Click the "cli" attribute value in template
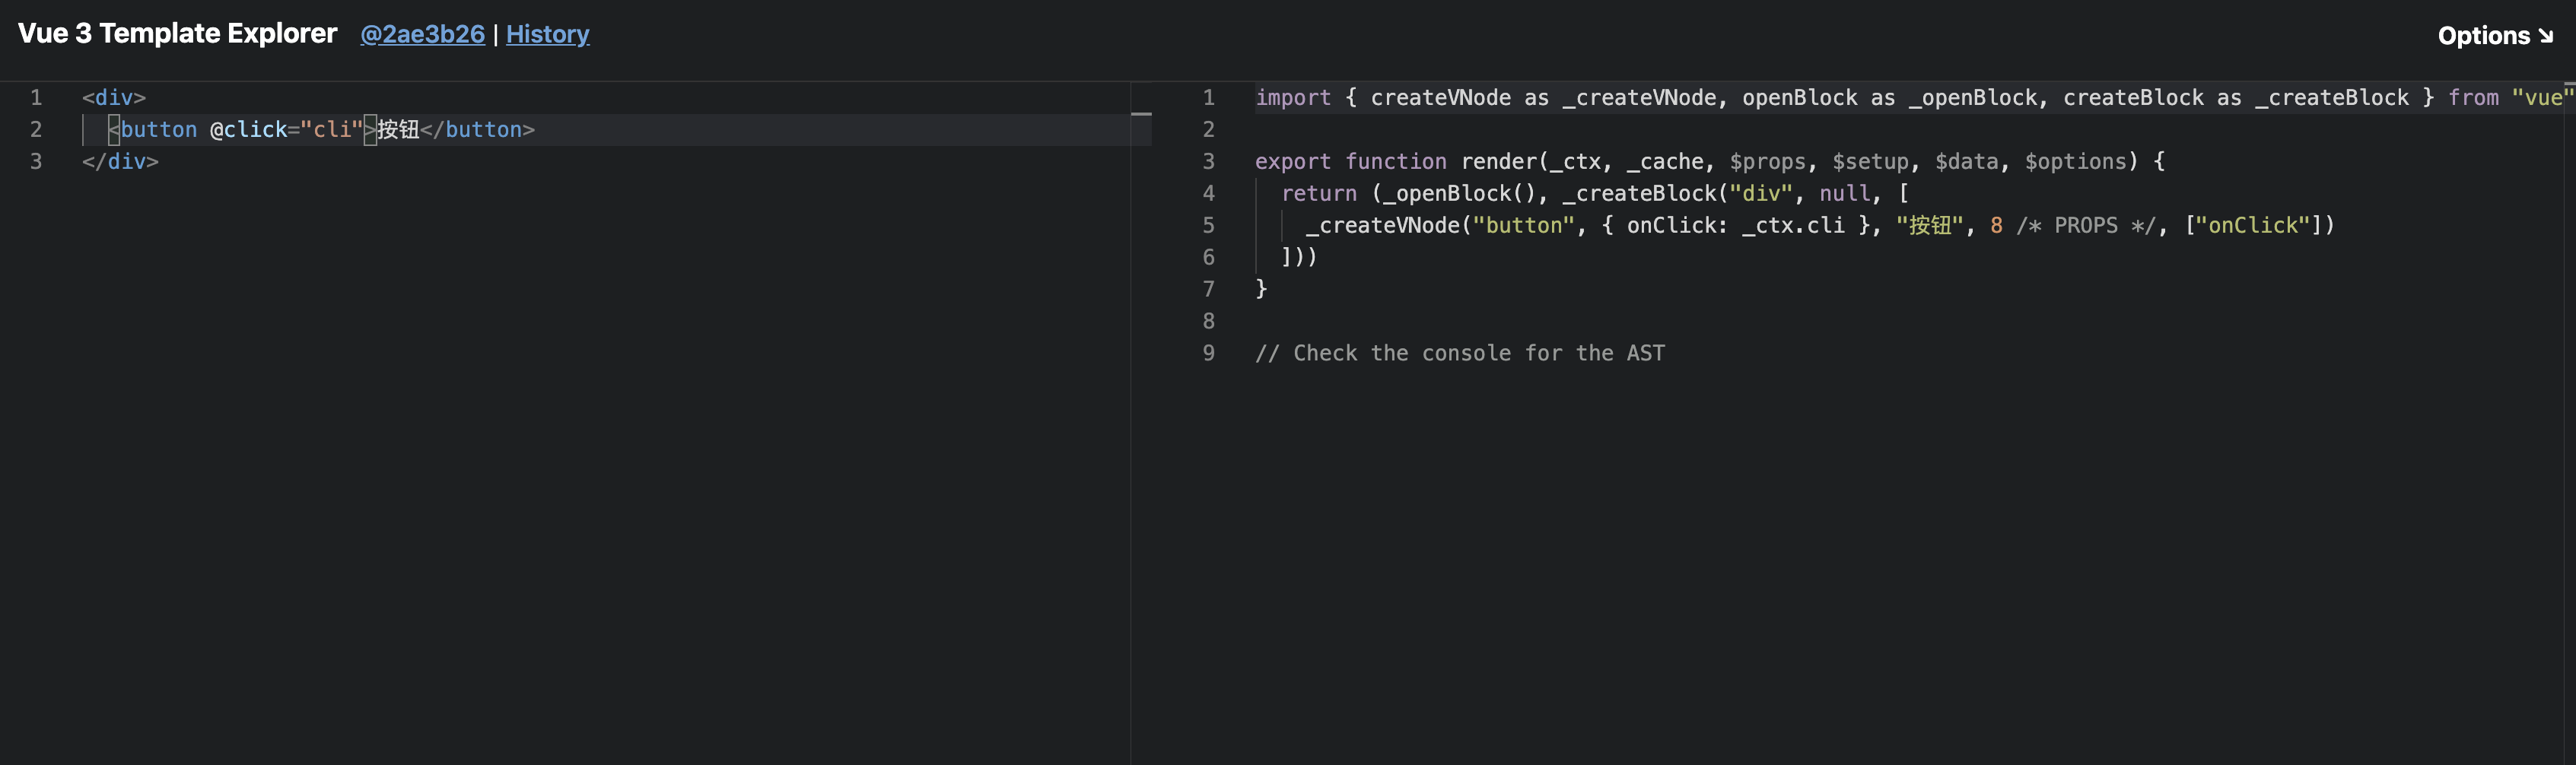 pos(332,129)
